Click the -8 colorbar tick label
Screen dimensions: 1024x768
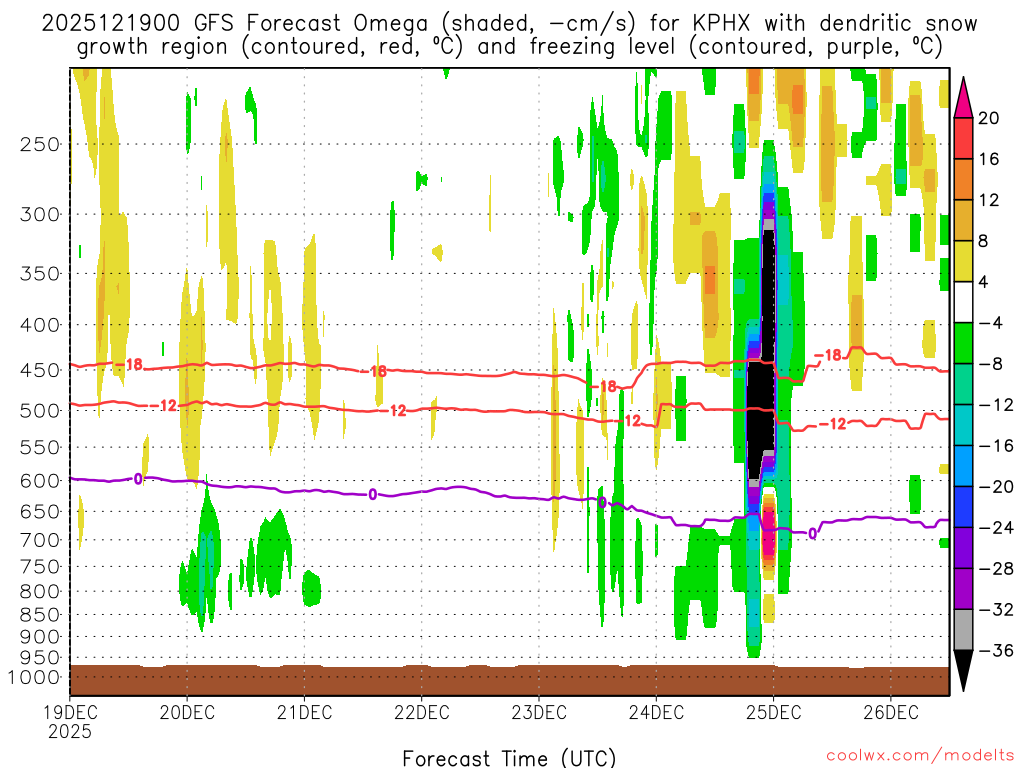coord(991,364)
